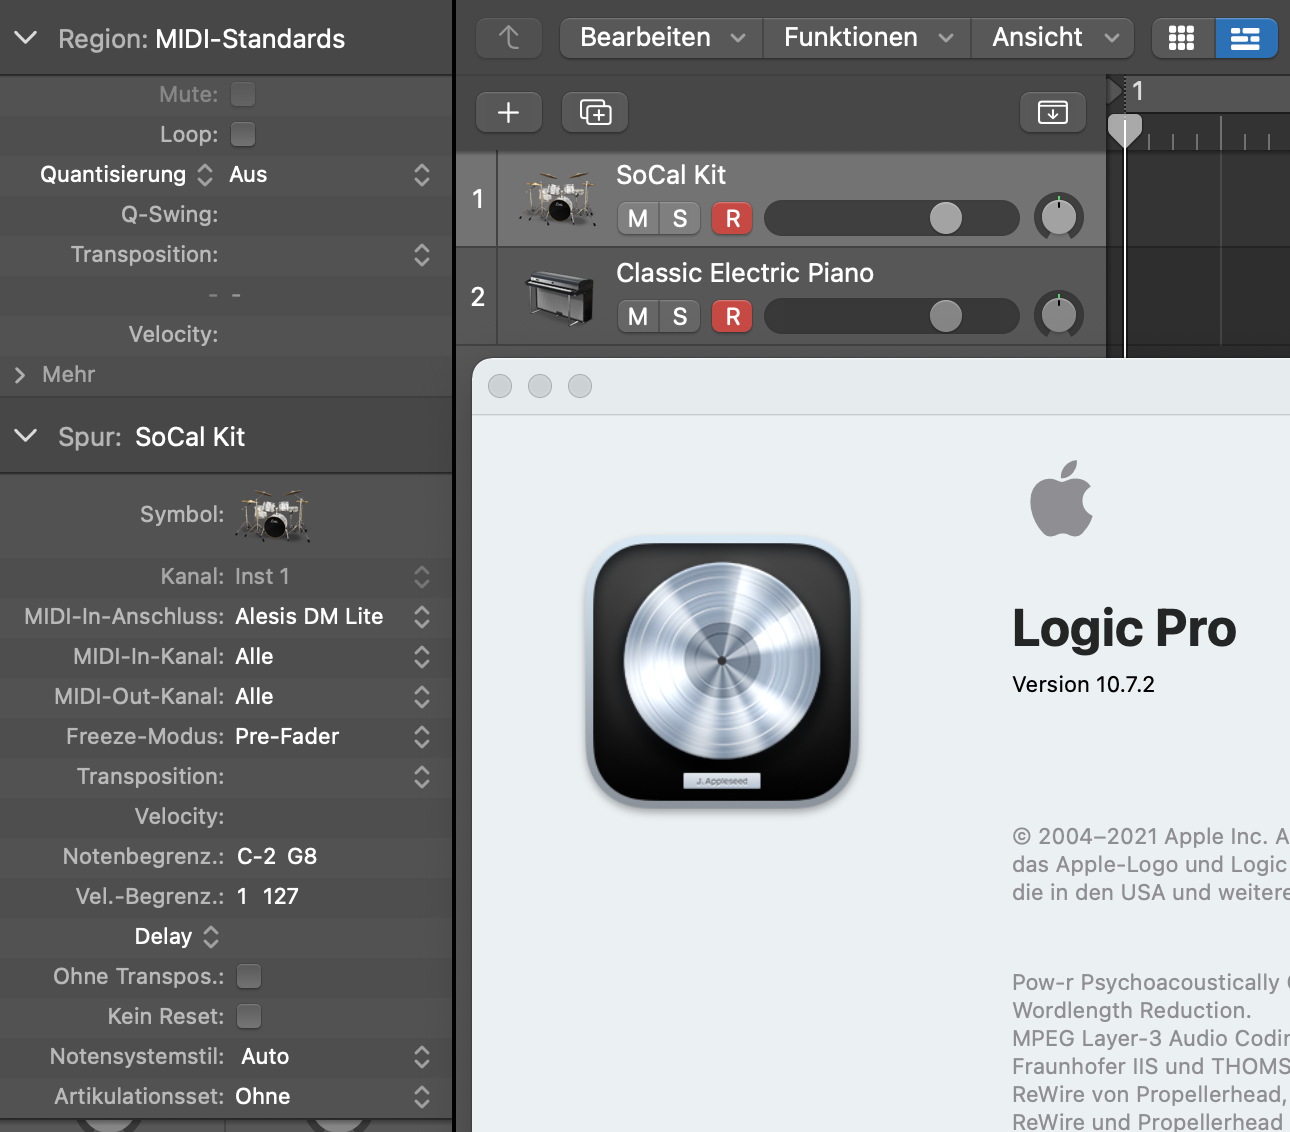1290x1132 pixels.
Task: Click Classic Electric Piano track icon
Action: (x=558, y=297)
